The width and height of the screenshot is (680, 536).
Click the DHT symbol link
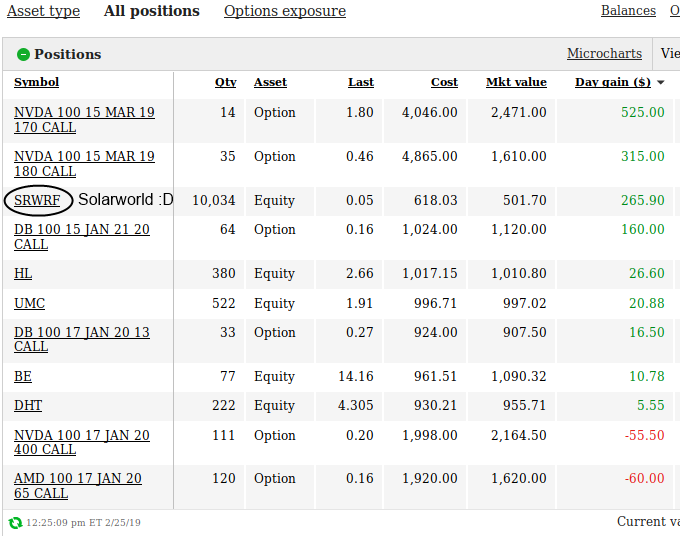[28, 405]
